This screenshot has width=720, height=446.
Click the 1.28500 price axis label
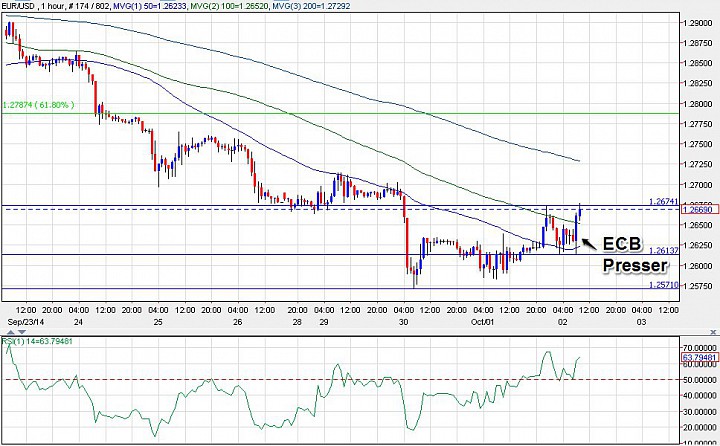click(x=698, y=63)
